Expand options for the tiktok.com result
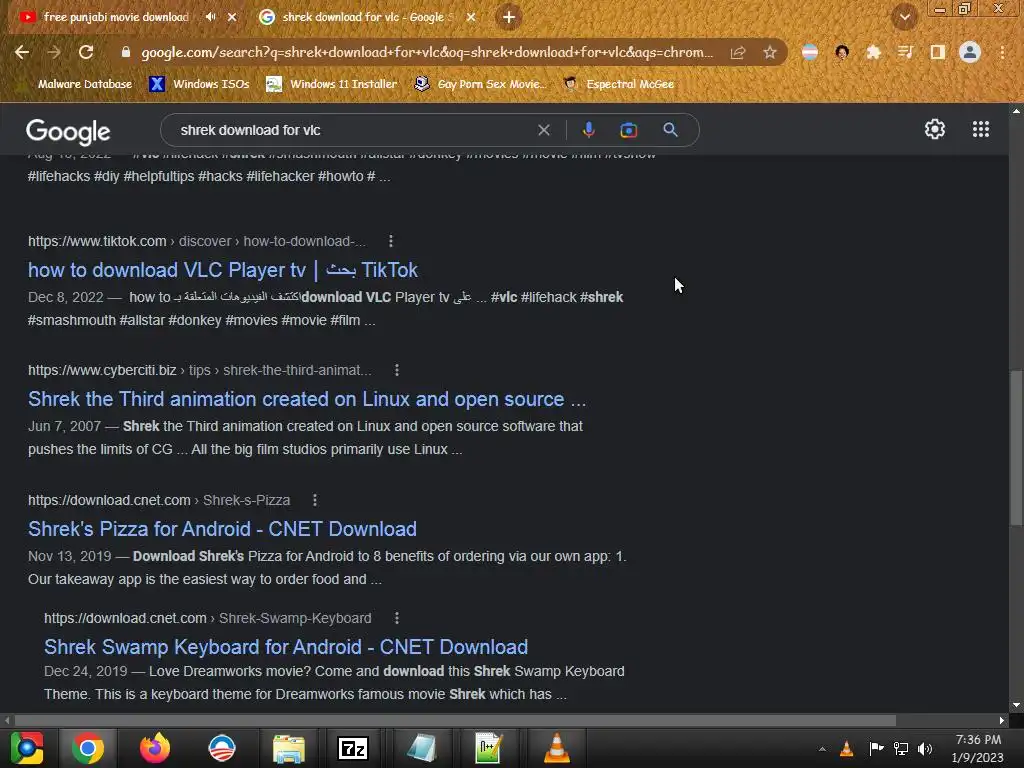 click(x=391, y=241)
